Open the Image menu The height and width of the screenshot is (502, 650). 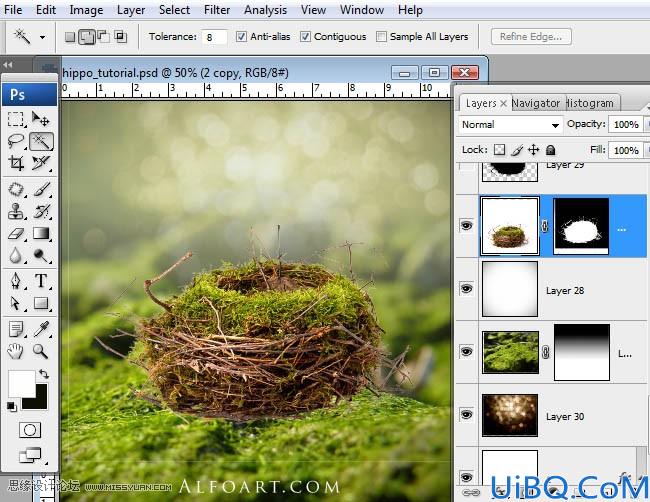tap(86, 10)
